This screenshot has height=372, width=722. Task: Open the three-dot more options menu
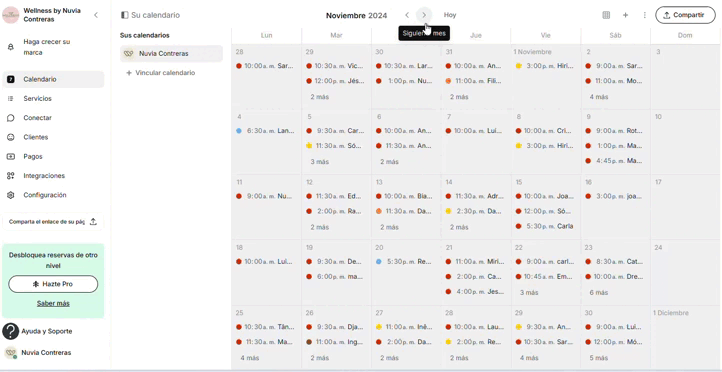coord(645,15)
